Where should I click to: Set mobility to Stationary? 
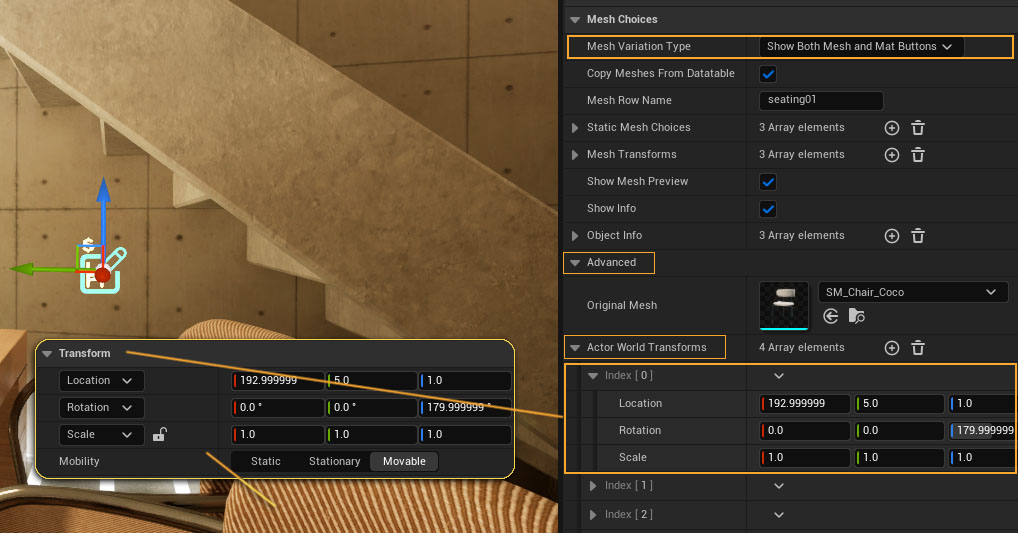334,461
